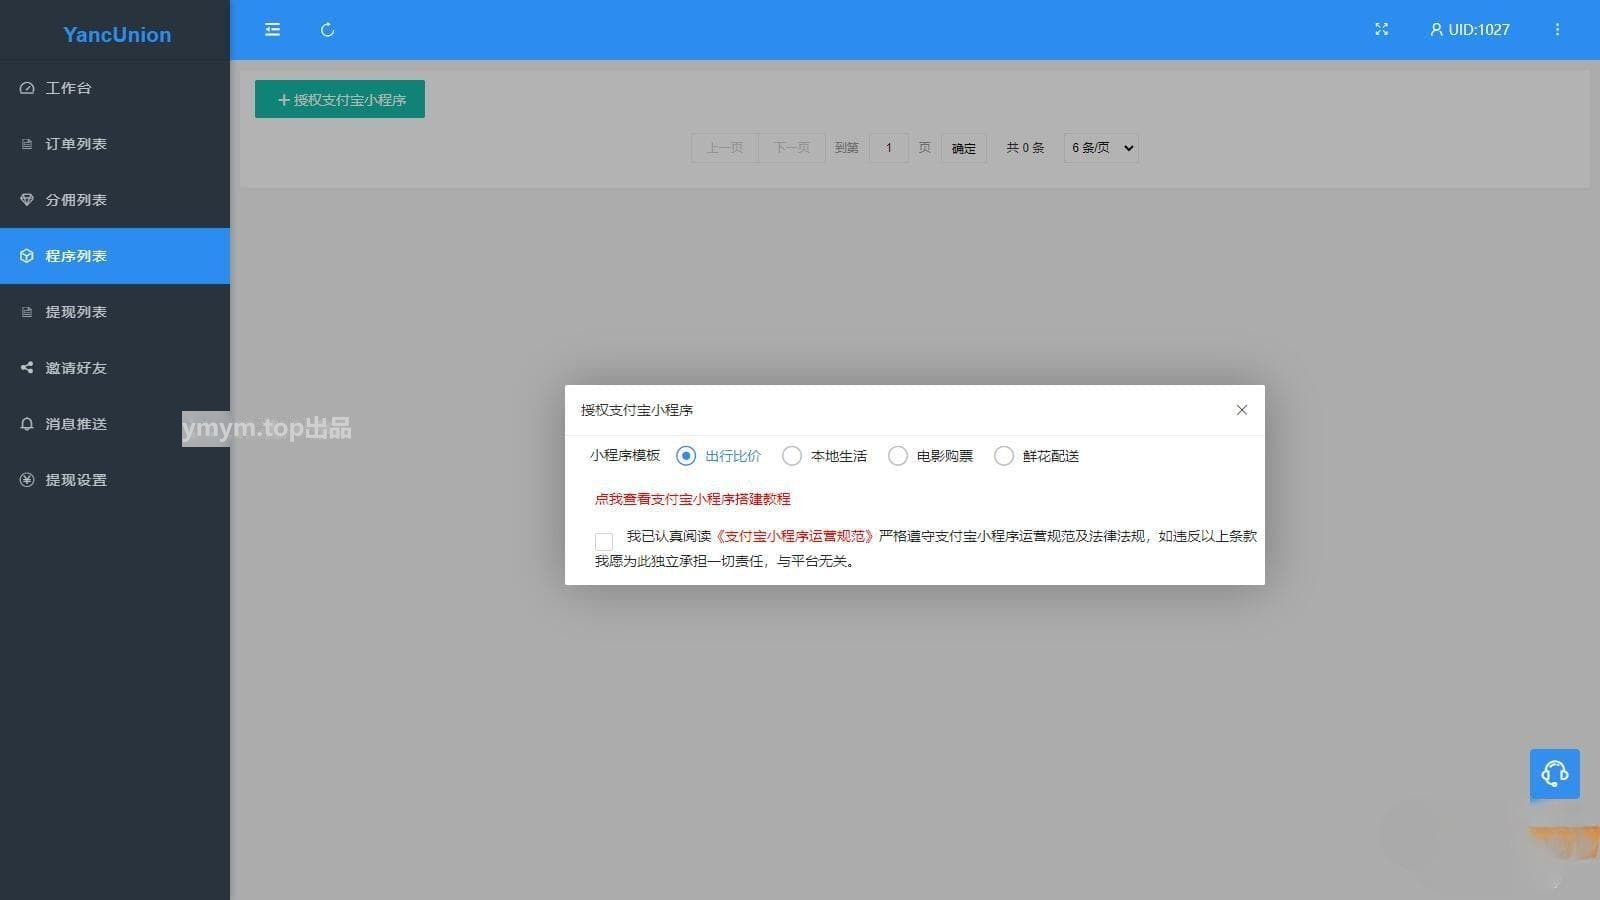The image size is (1600, 900).
Task: Click the UID:1027 account label
Action: click(1479, 30)
